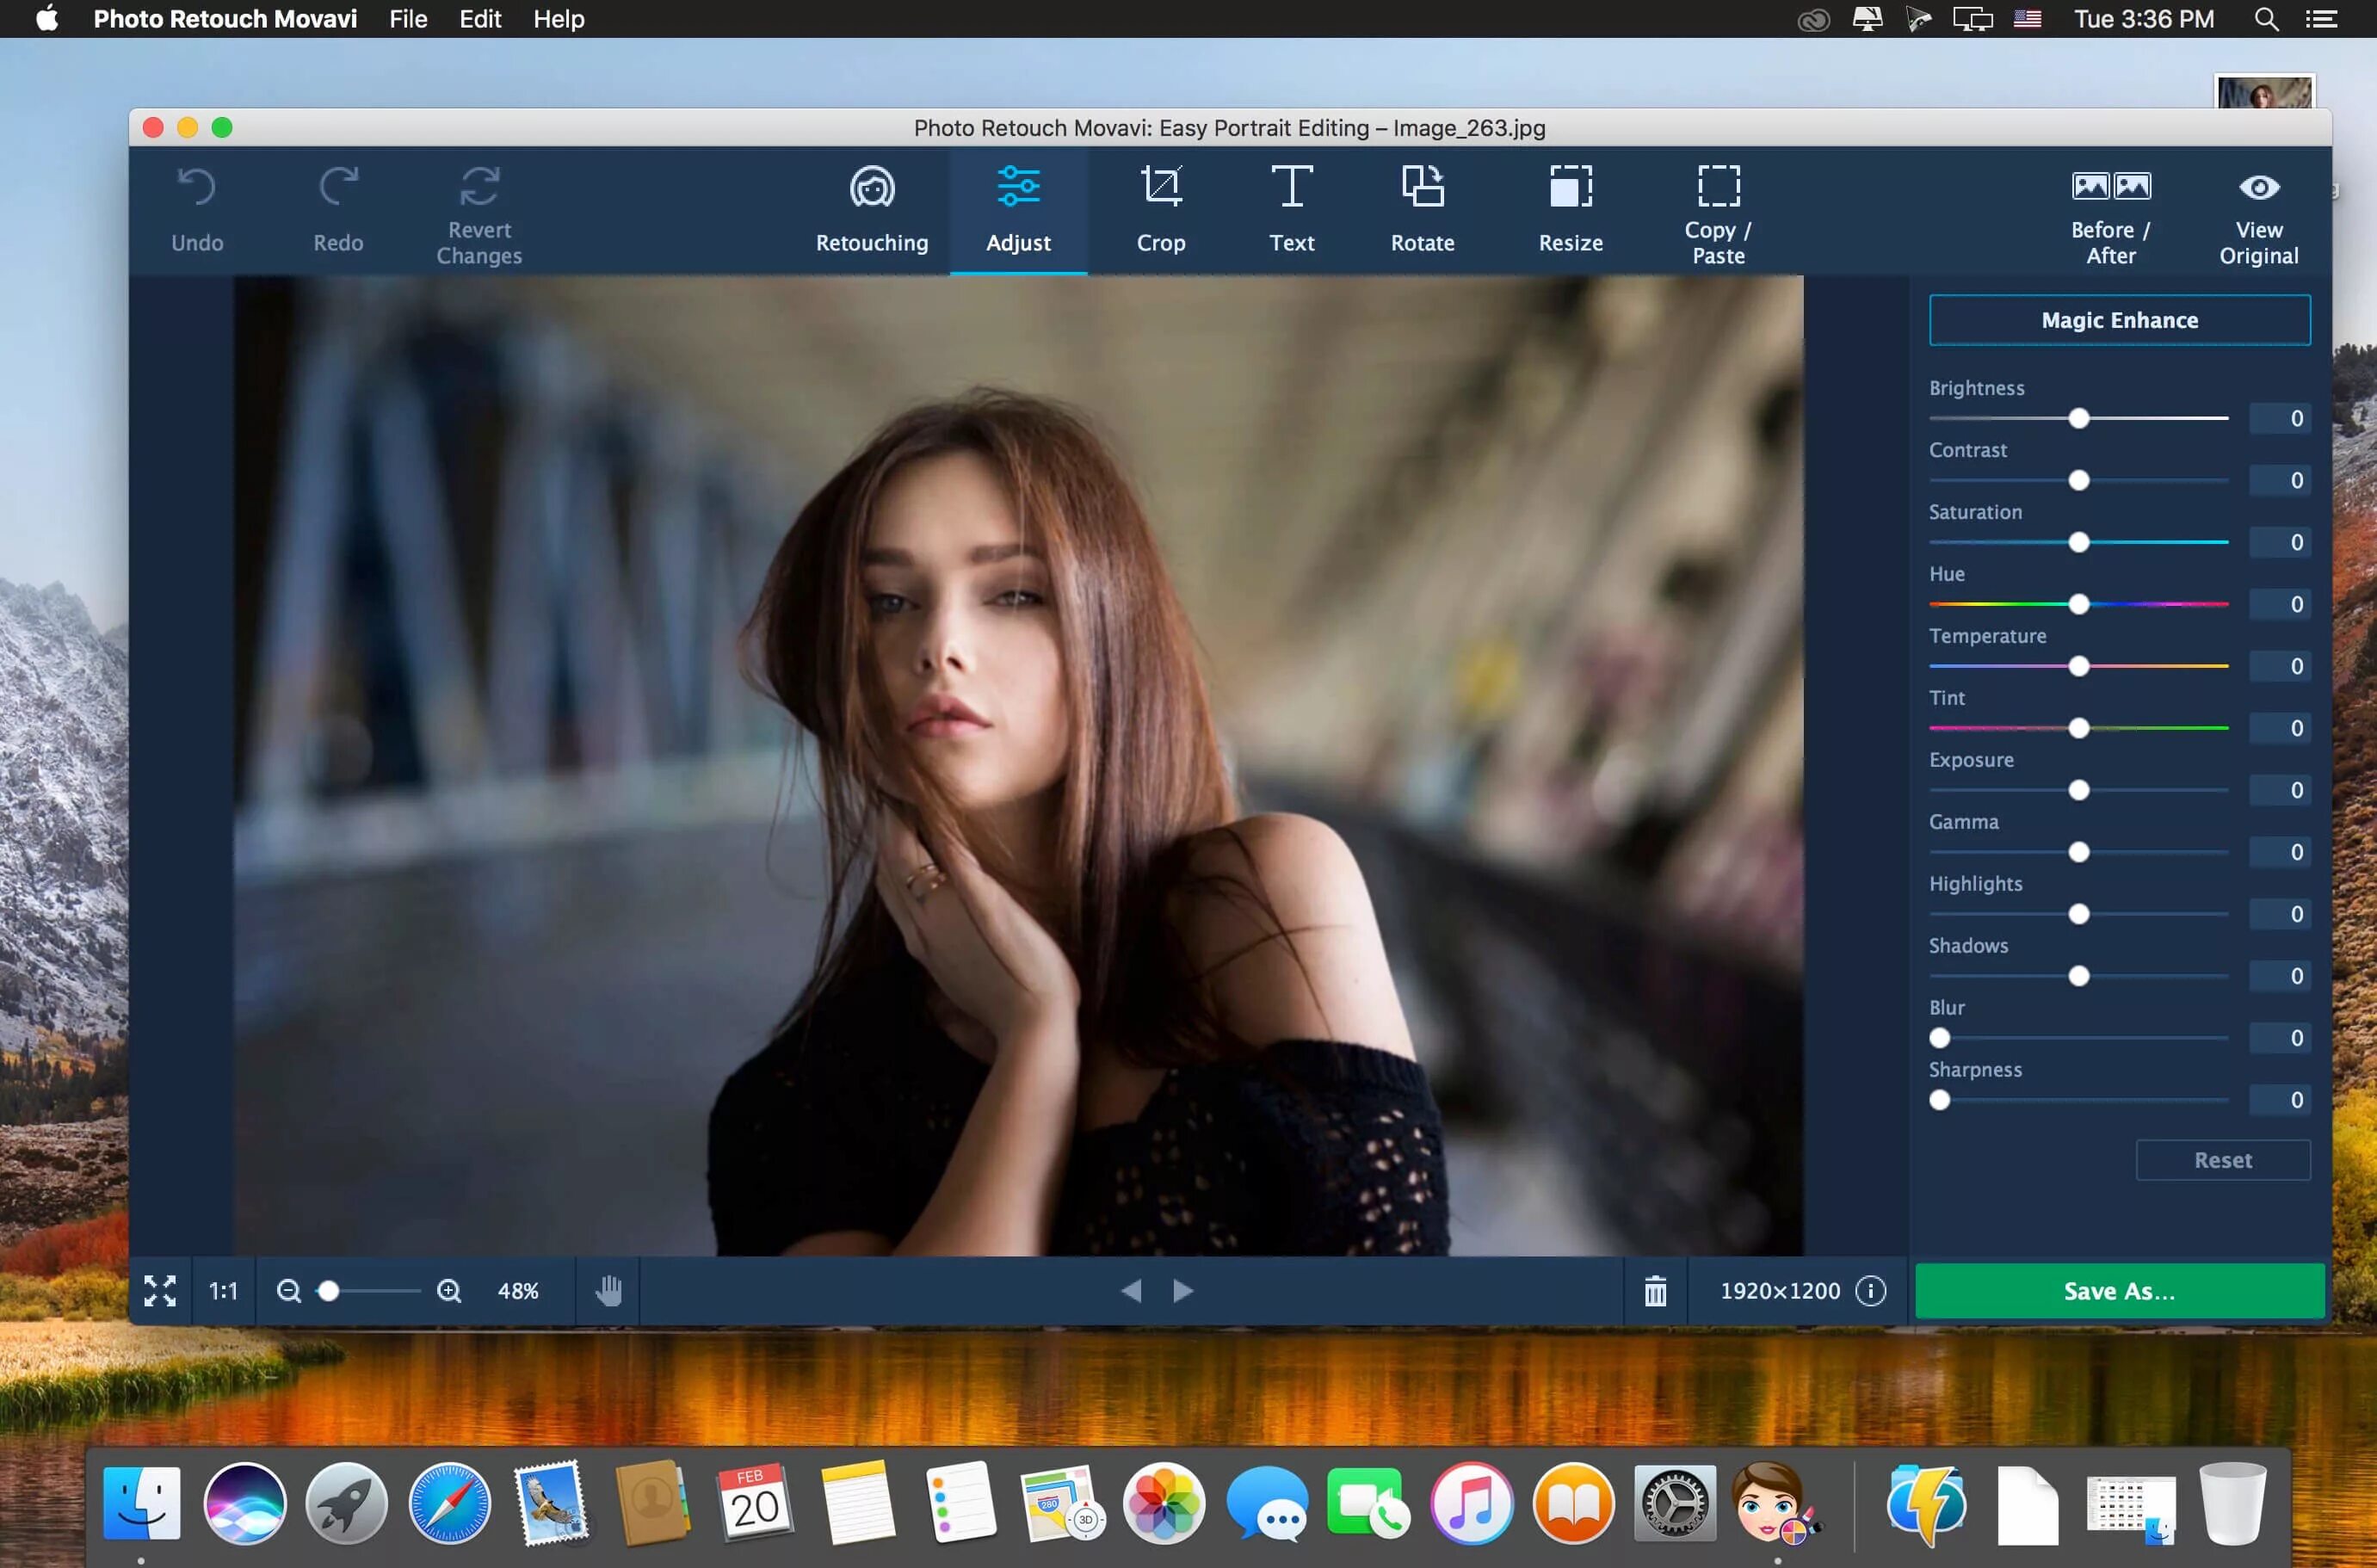Open Copy/Paste panel

pyautogui.click(x=1718, y=208)
